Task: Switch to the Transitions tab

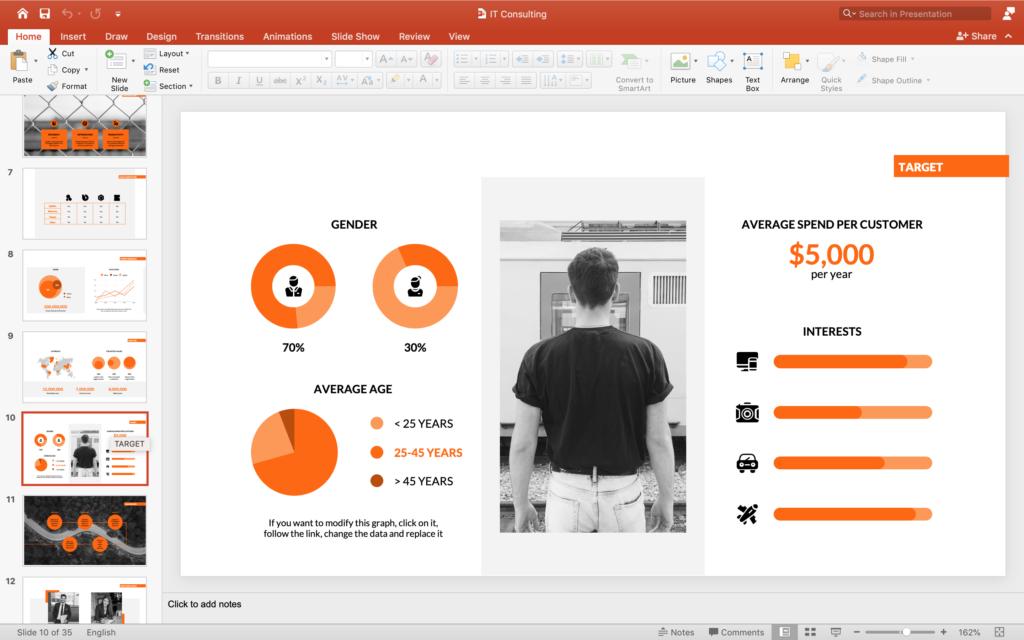Action: (219, 37)
